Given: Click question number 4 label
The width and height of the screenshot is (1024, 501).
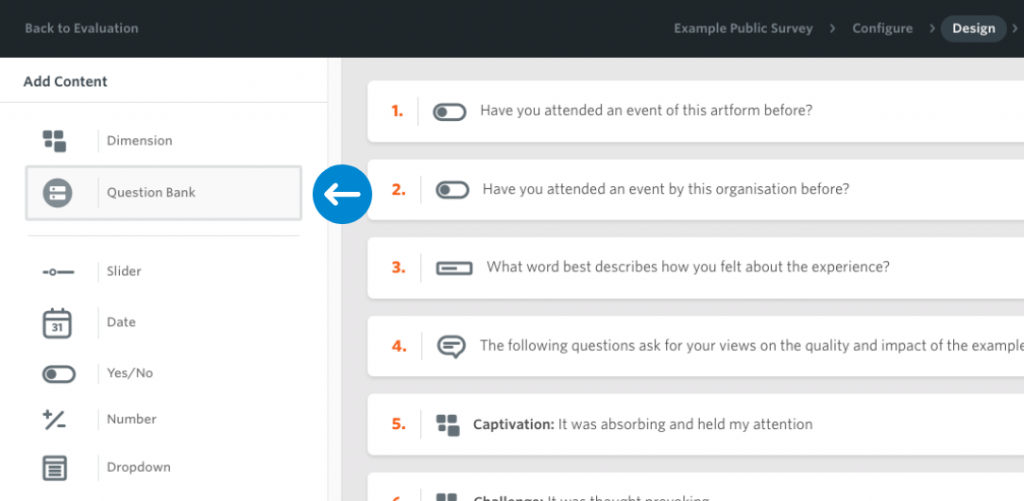Looking at the screenshot, I should (398, 346).
